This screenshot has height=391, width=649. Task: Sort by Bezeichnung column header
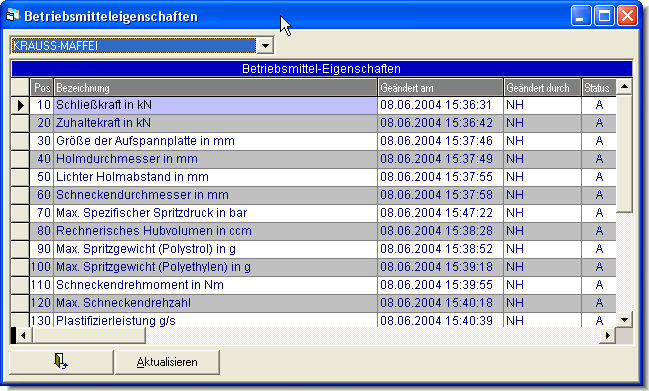pos(215,87)
